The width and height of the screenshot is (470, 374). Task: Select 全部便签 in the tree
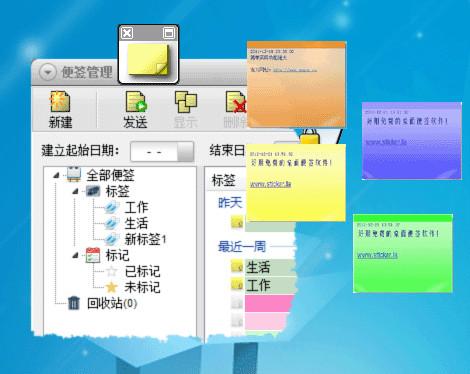point(111,175)
